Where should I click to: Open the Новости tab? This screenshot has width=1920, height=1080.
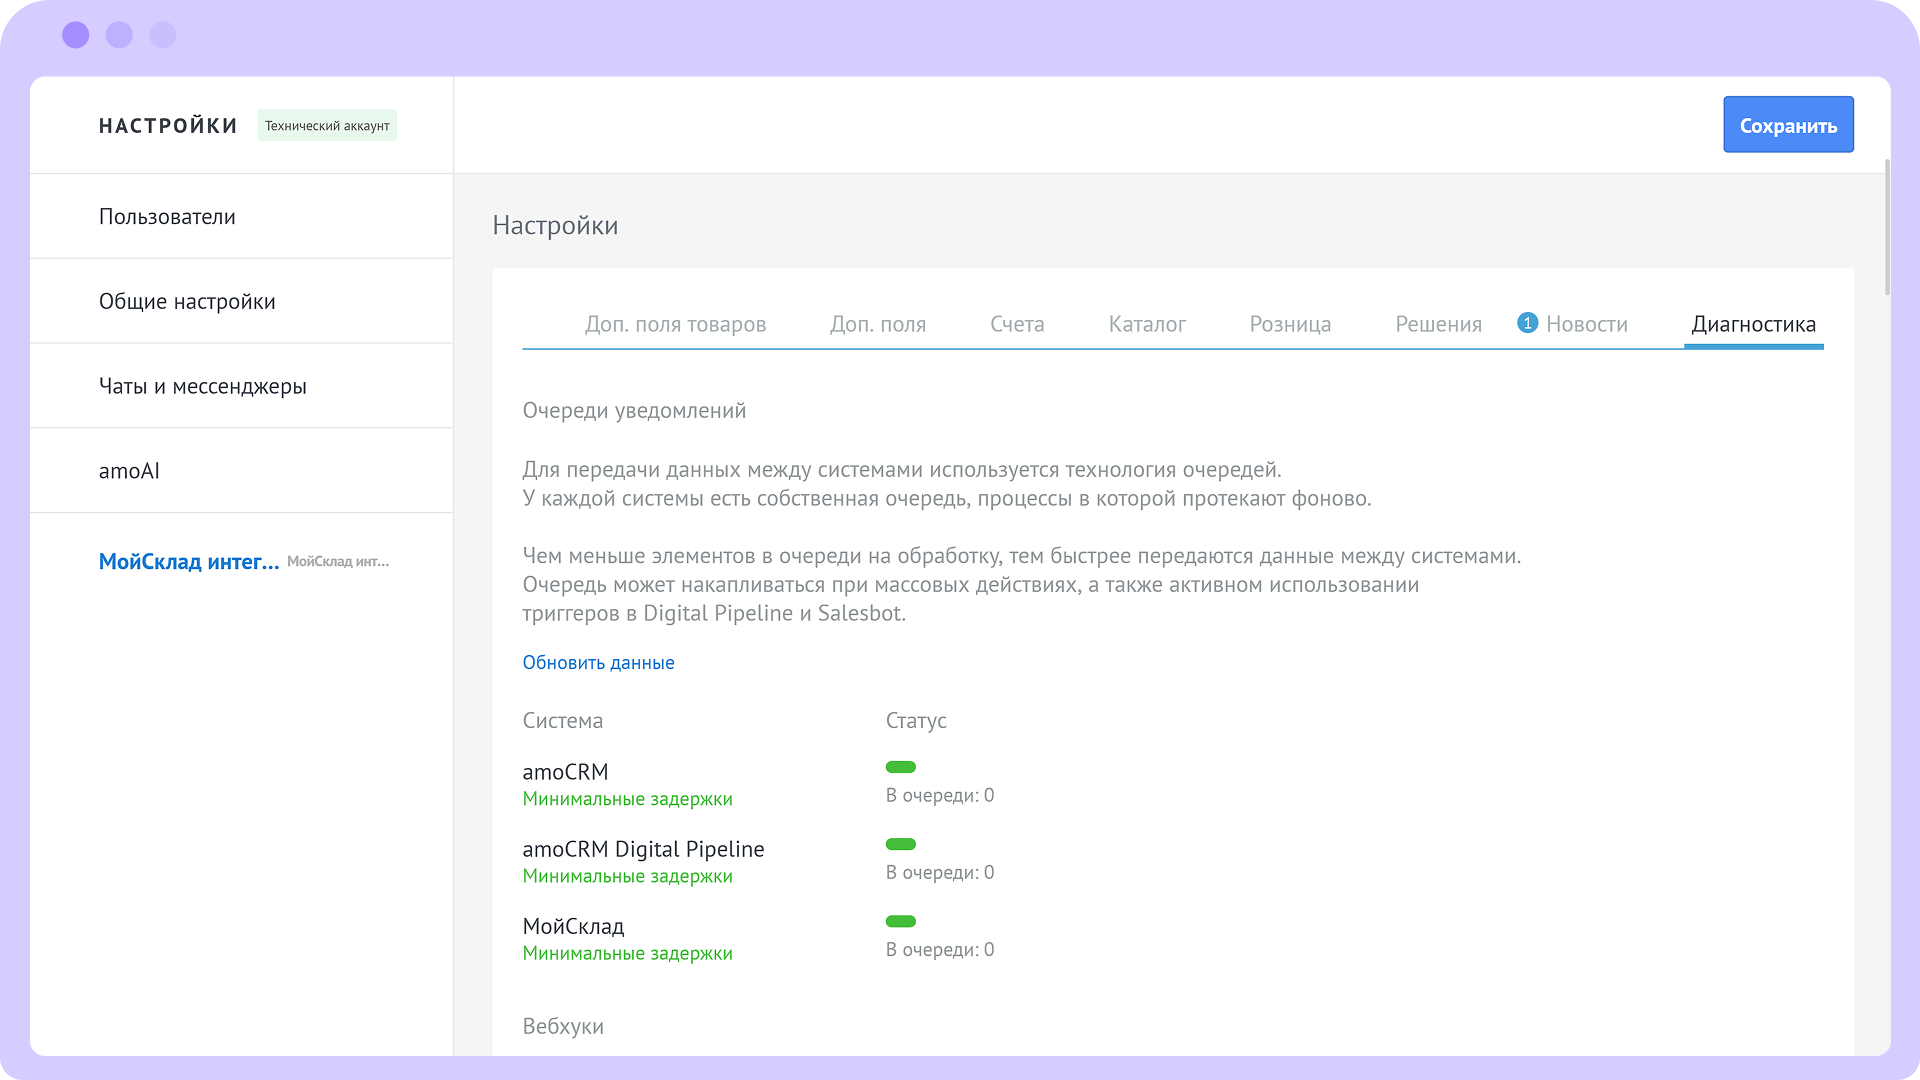[1586, 324]
